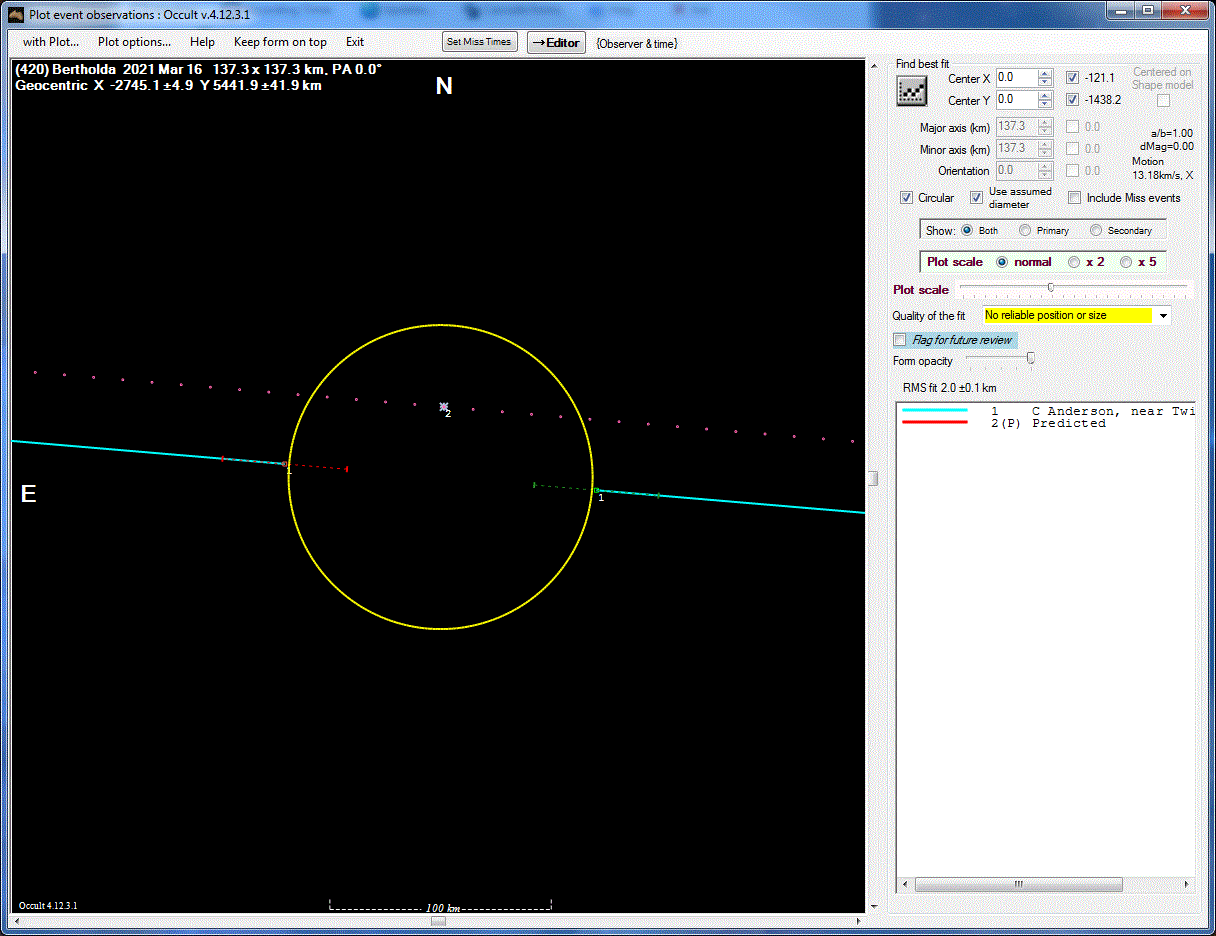1216x936 pixels.
Task: Click the plot vertical scrollbar thumb
Action: click(x=872, y=479)
